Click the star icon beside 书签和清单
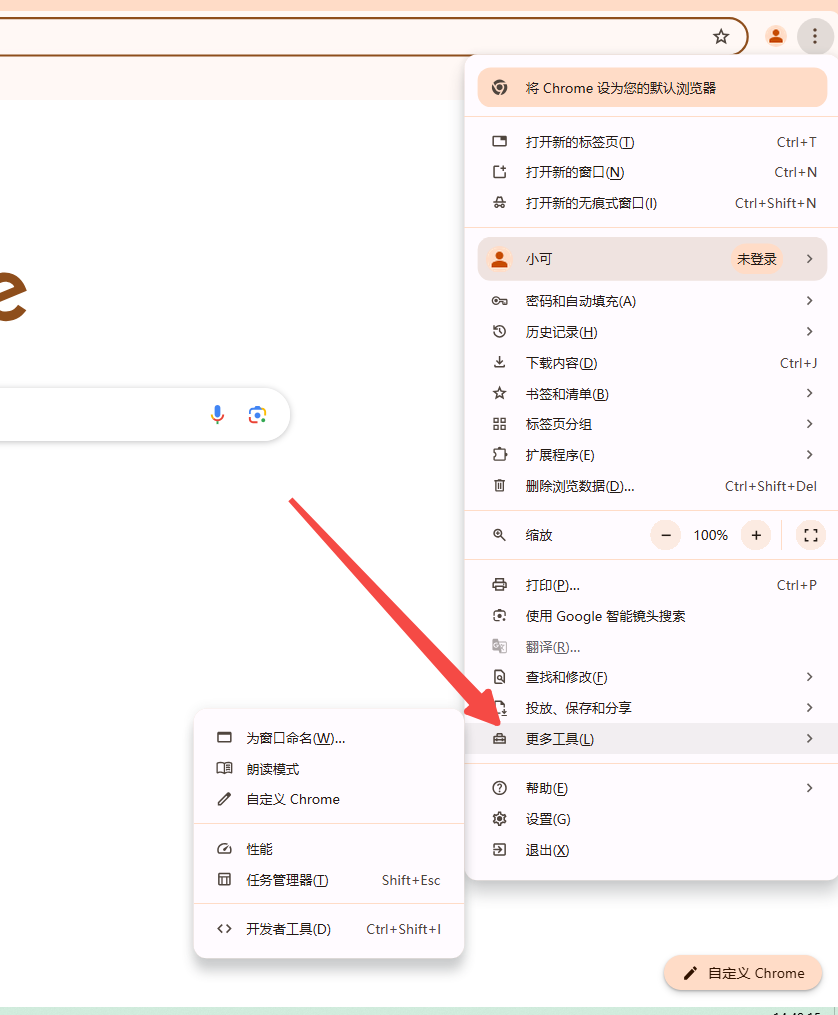Image resolution: width=838 pixels, height=1015 pixels. click(500, 394)
